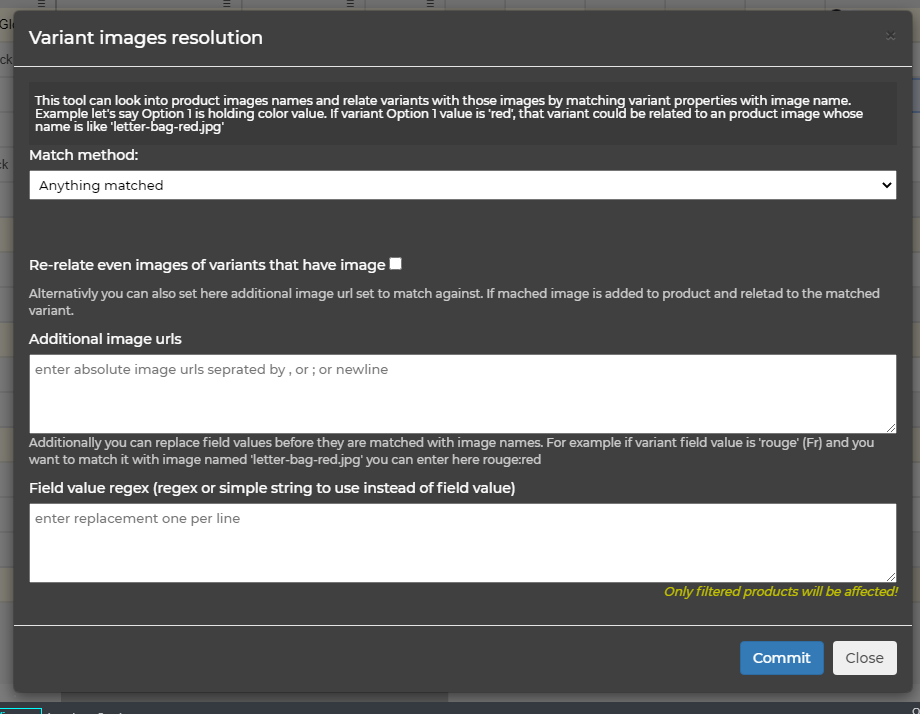Open the Match method dropdown
Viewport: 920px width, 714px height.
pyautogui.click(x=462, y=185)
